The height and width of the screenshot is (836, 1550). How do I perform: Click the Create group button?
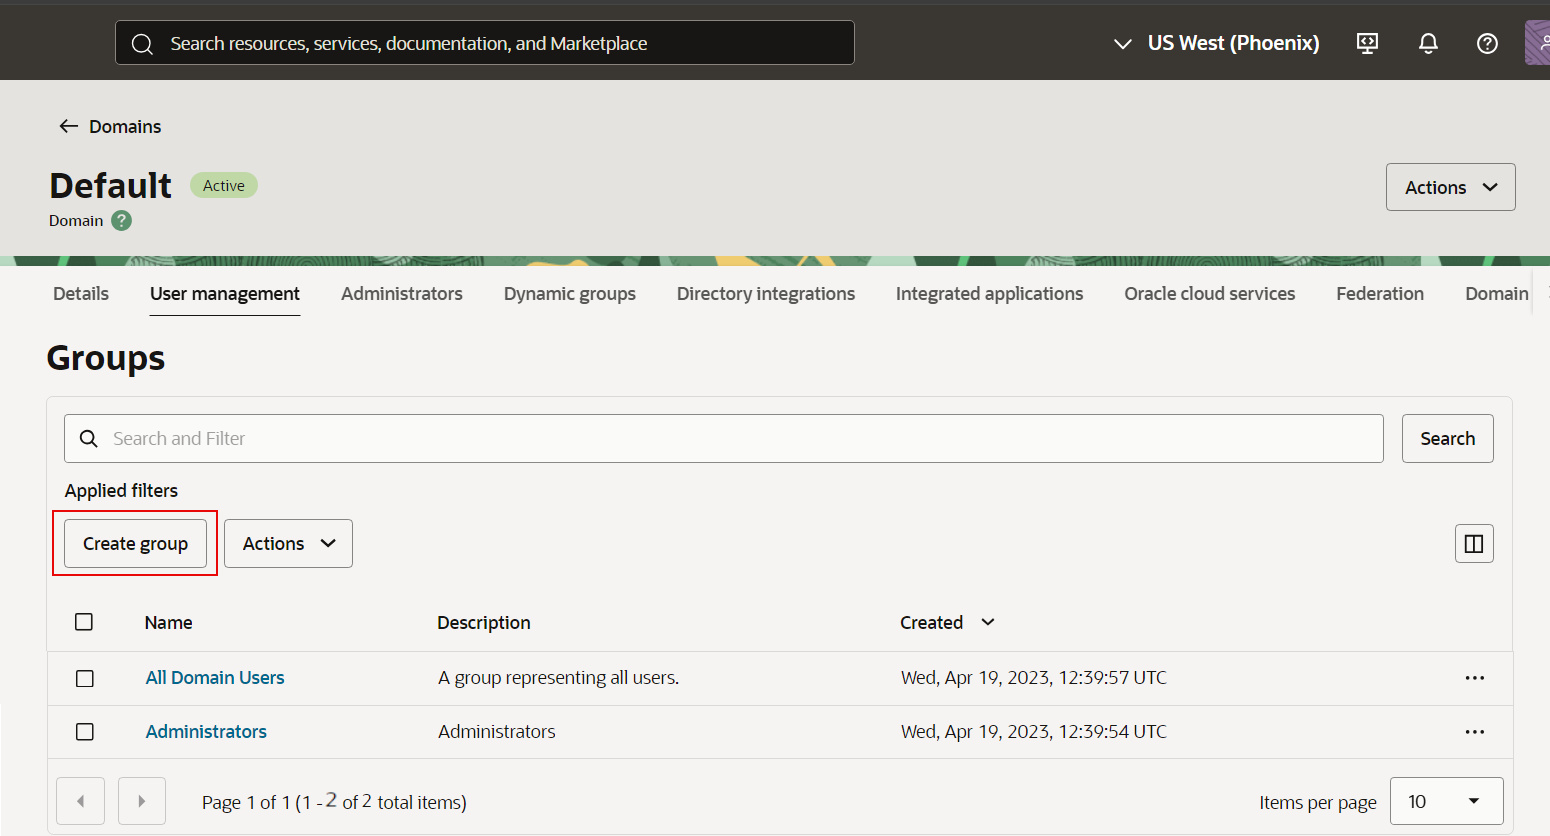coord(135,544)
